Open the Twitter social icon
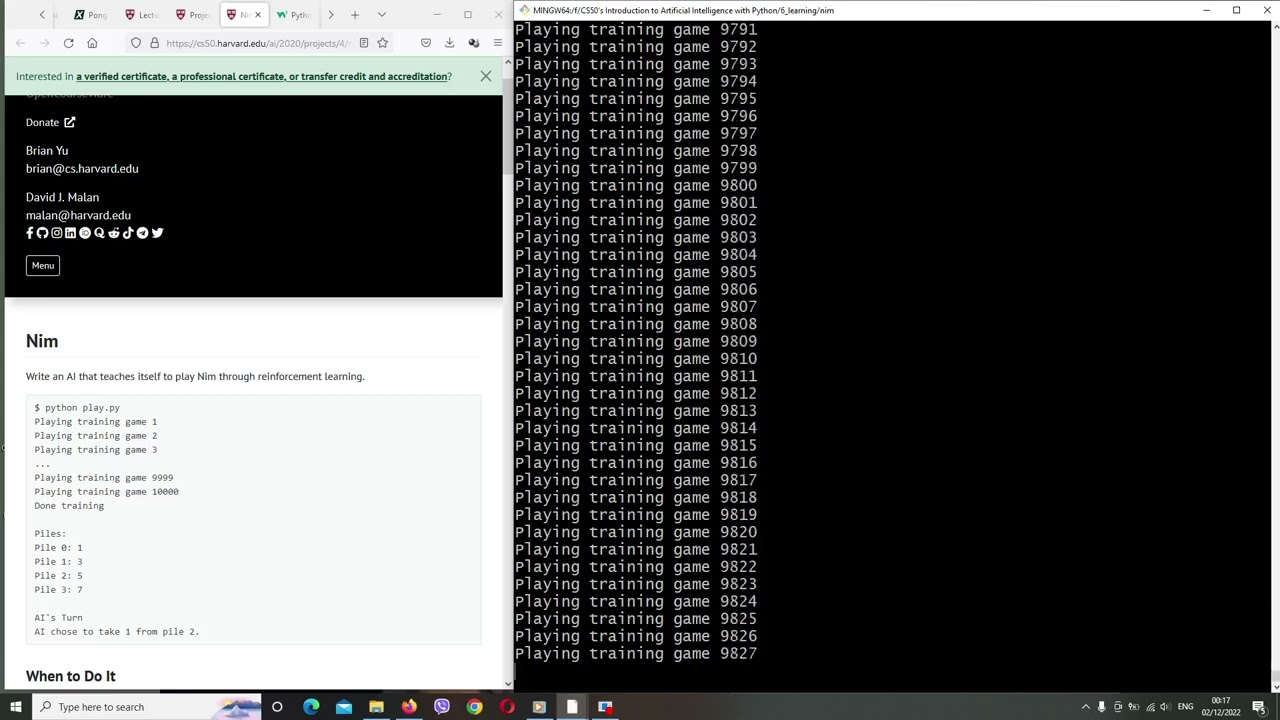Image resolution: width=1280 pixels, height=720 pixels. tap(157, 233)
